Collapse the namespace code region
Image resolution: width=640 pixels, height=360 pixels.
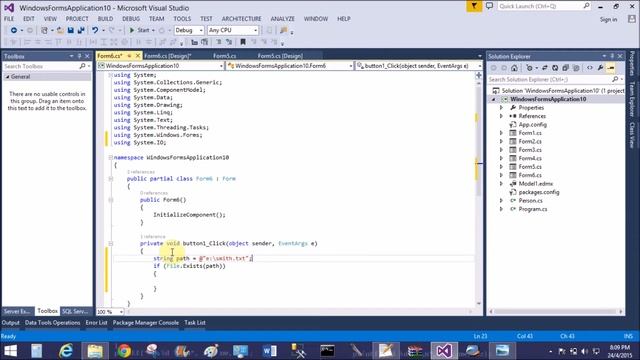click(110, 158)
